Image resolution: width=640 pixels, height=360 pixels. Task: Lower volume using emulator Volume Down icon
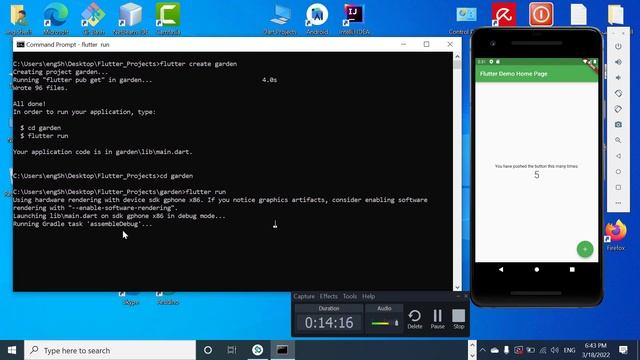click(x=618, y=78)
